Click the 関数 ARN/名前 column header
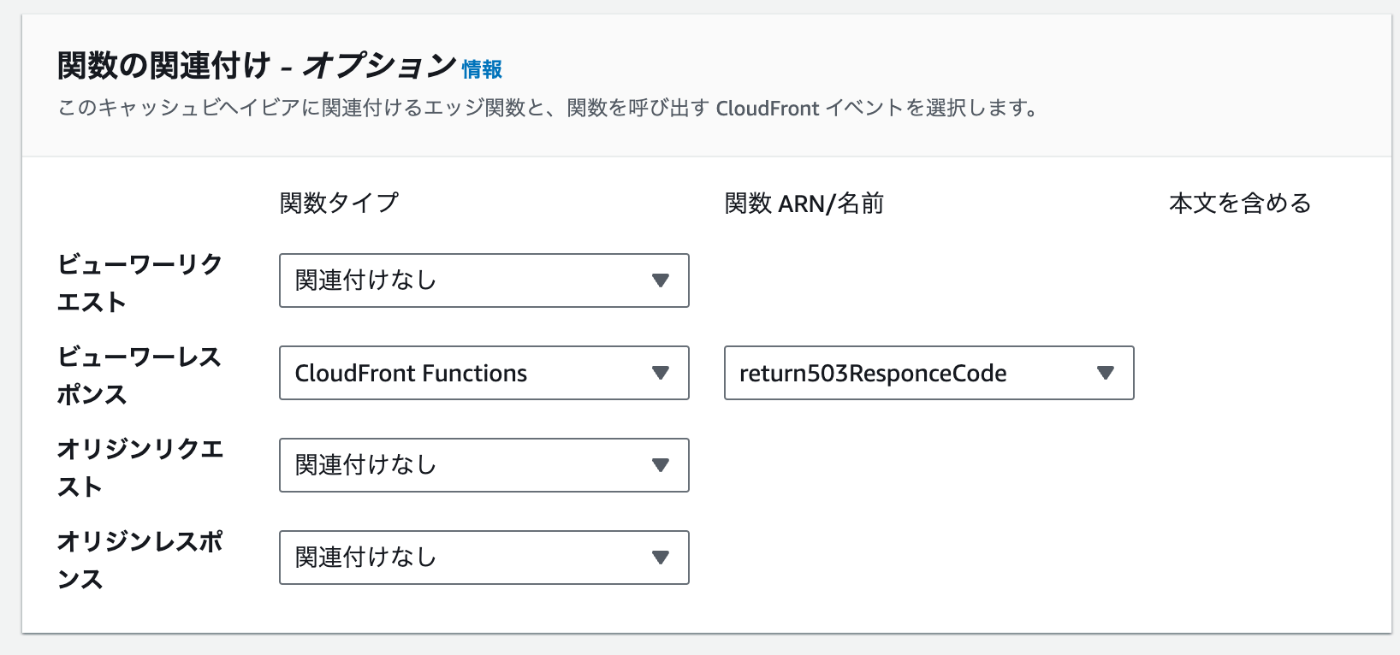Image resolution: width=1400 pixels, height=655 pixels. (804, 203)
